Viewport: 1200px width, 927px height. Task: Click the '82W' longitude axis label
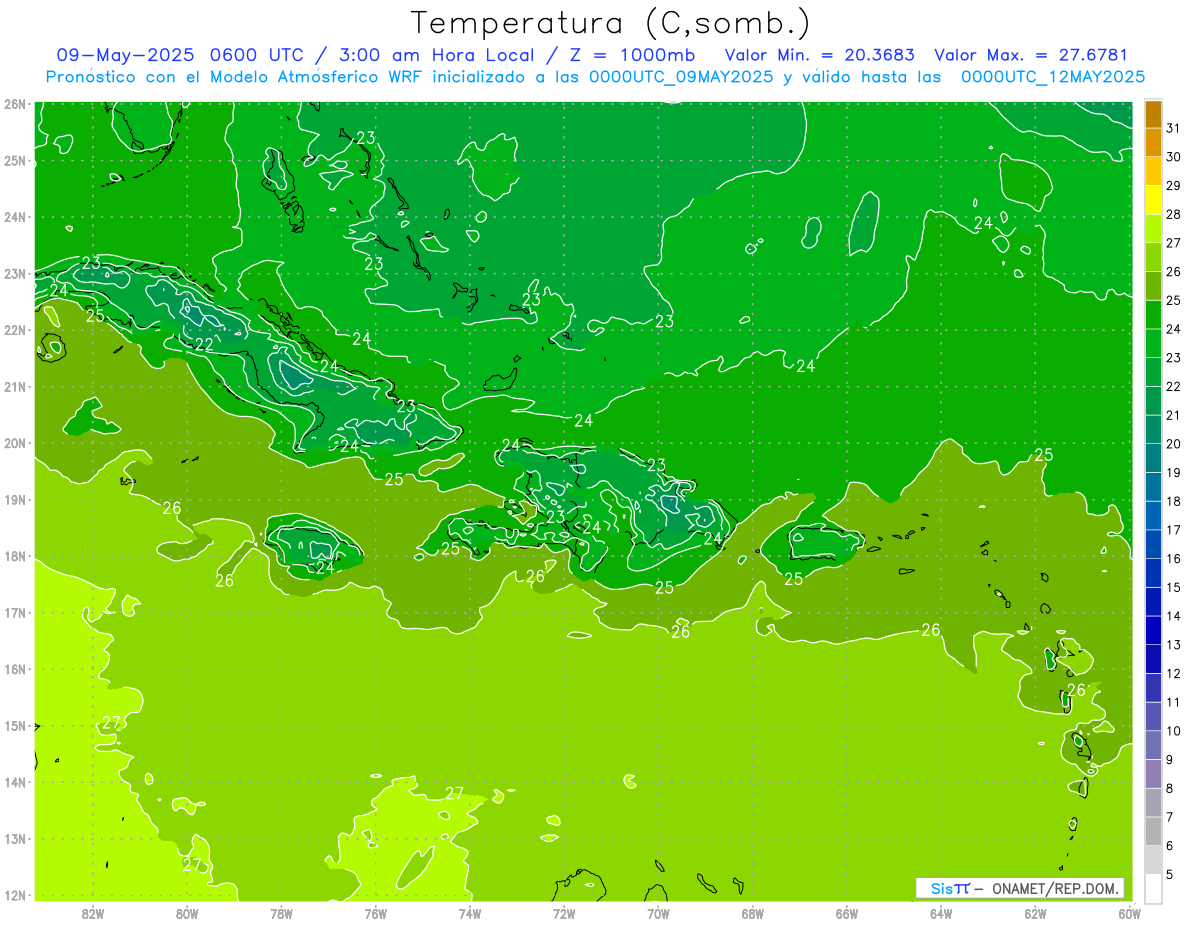92,913
